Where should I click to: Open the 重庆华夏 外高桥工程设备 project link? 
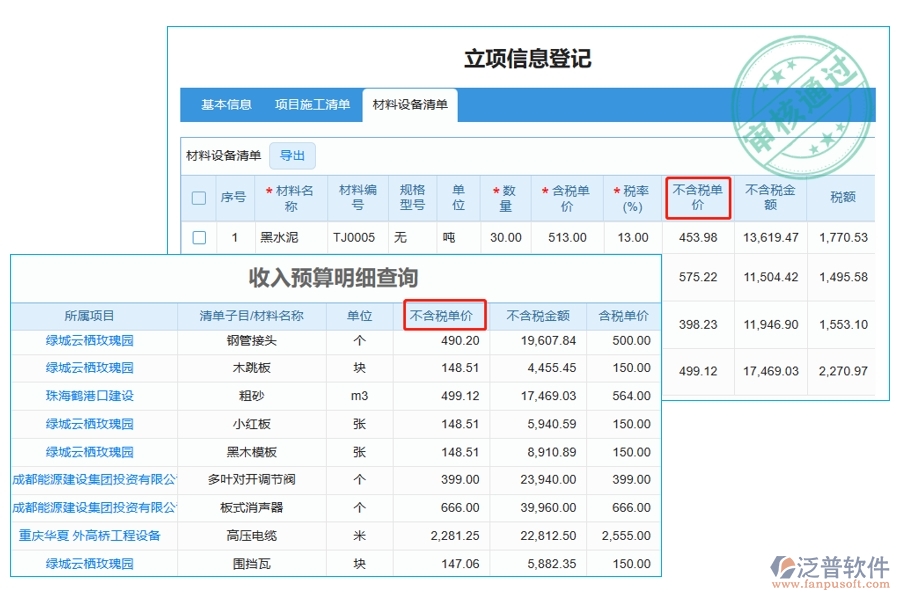click(90, 535)
